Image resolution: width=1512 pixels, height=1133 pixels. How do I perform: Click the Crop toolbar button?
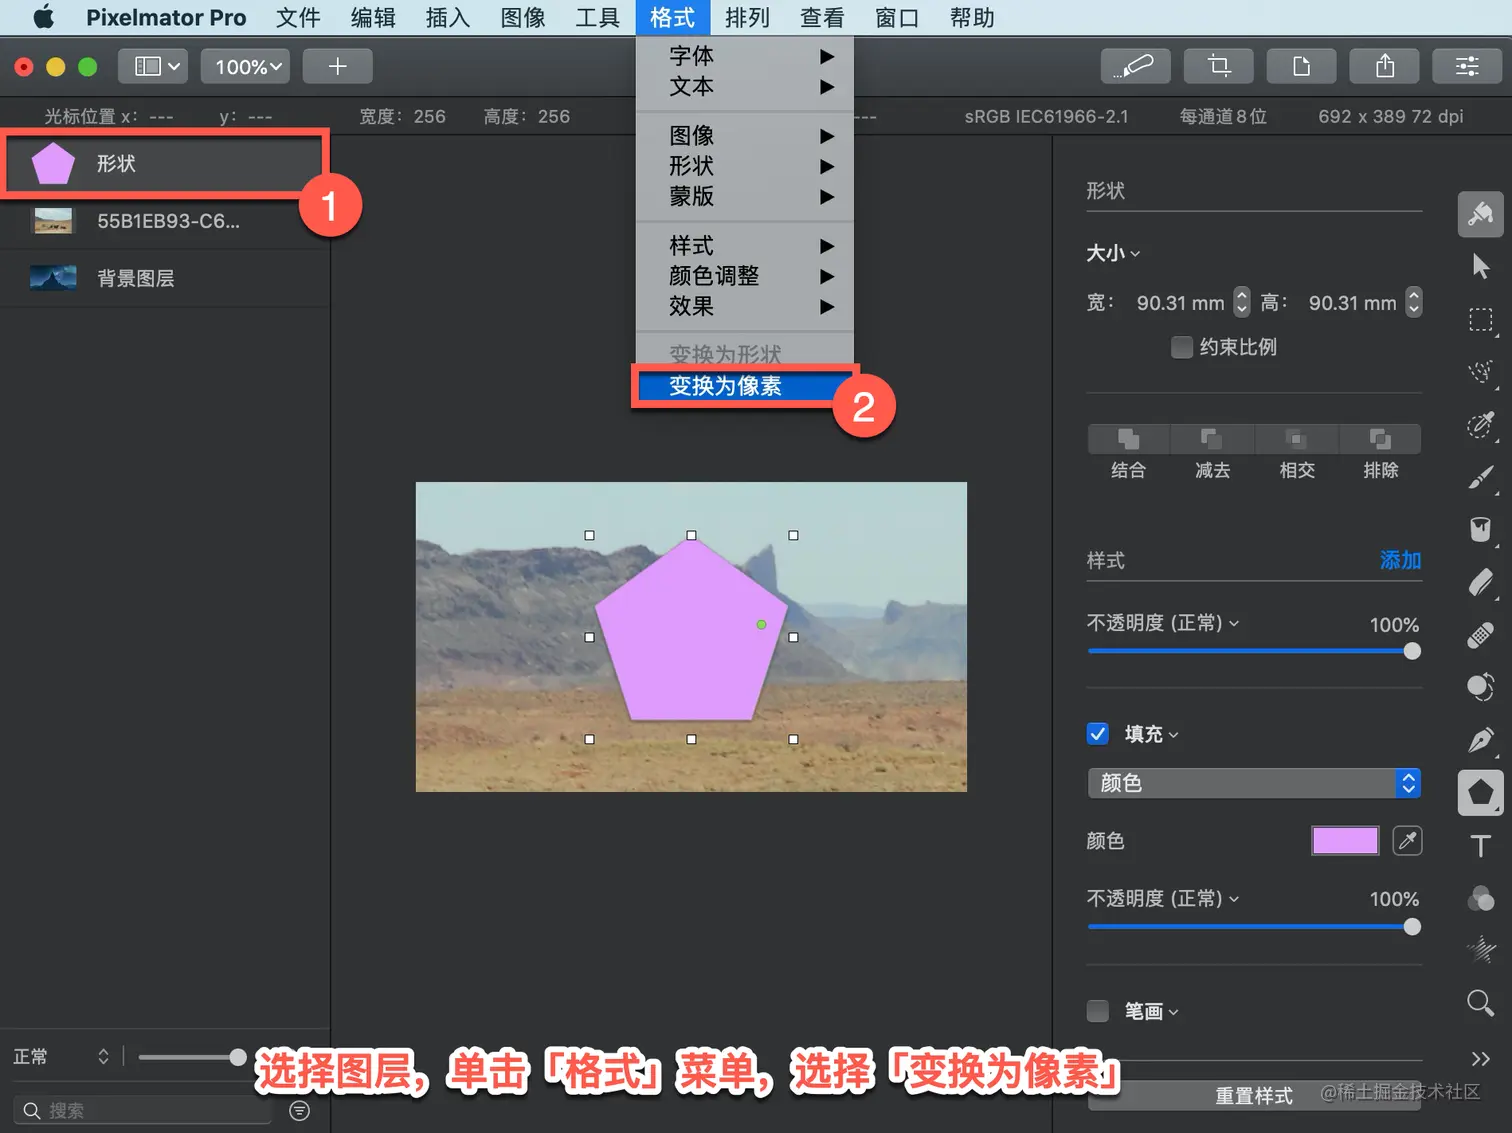point(1218,66)
